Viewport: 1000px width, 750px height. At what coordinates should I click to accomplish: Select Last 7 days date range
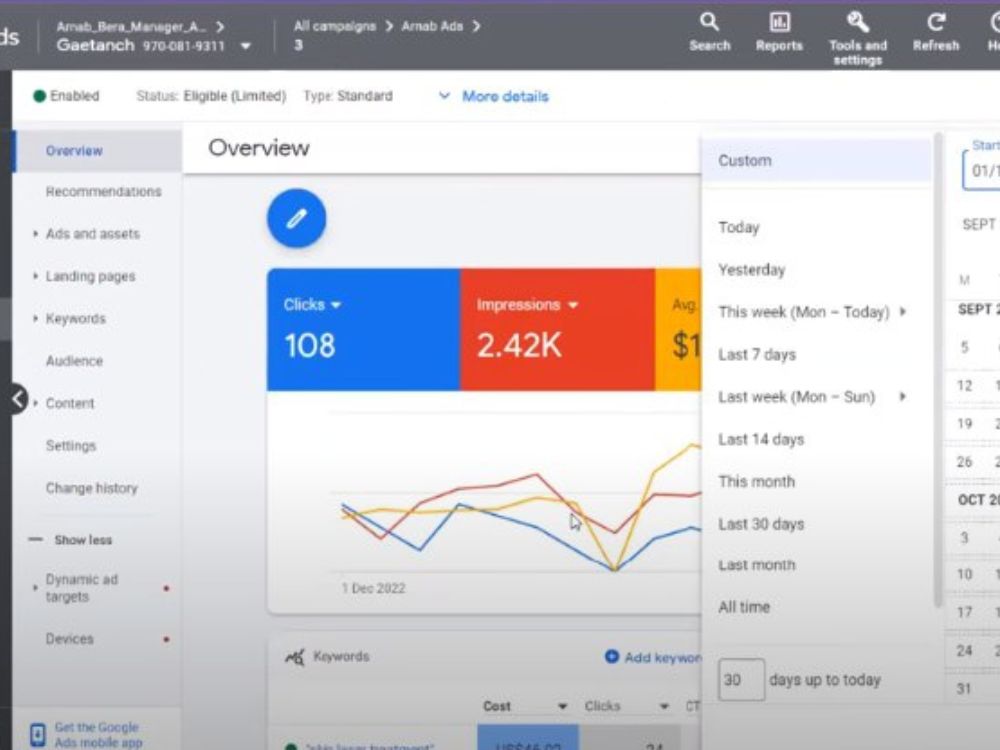click(x=757, y=354)
